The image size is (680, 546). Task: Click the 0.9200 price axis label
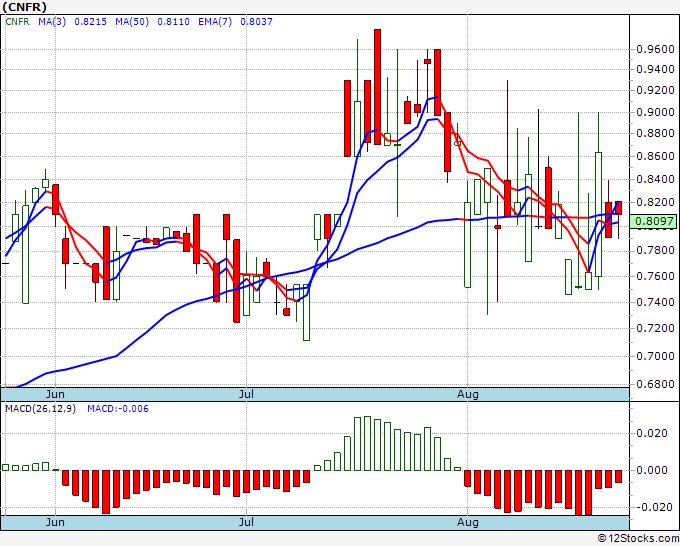[655, 91]
